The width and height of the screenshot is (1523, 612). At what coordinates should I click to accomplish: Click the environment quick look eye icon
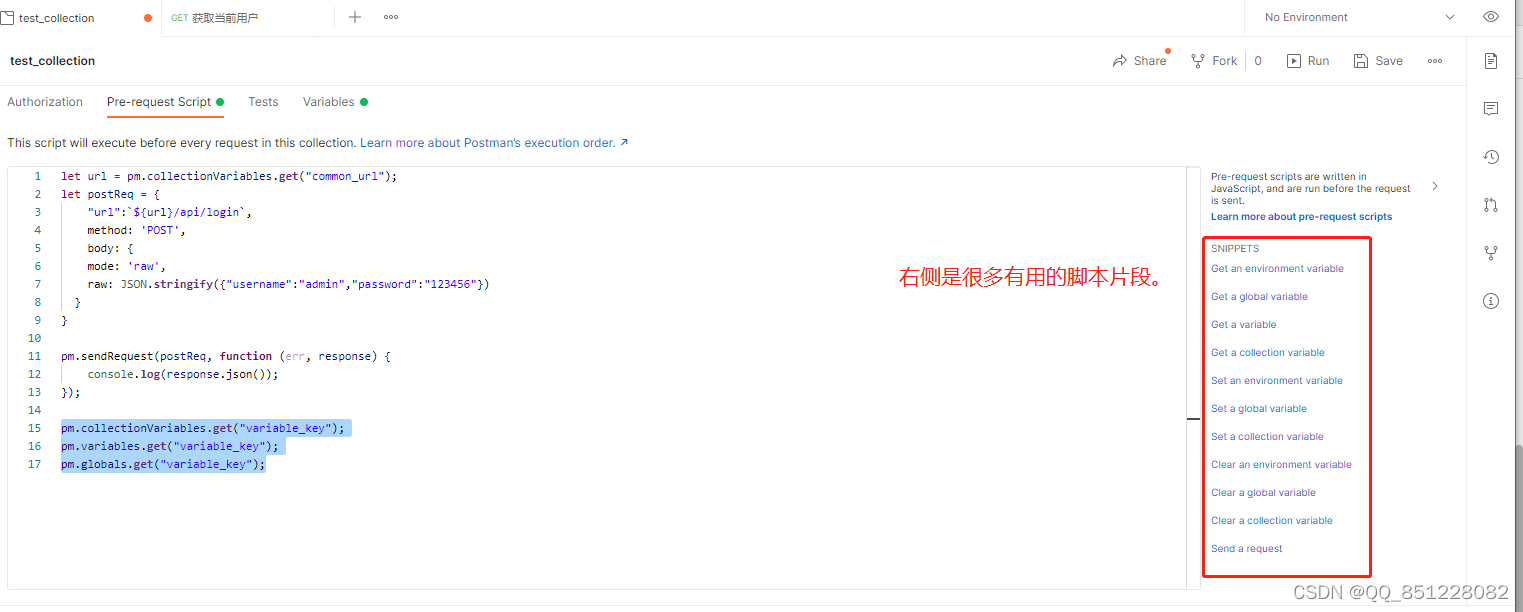click(x=1491, y=17)
